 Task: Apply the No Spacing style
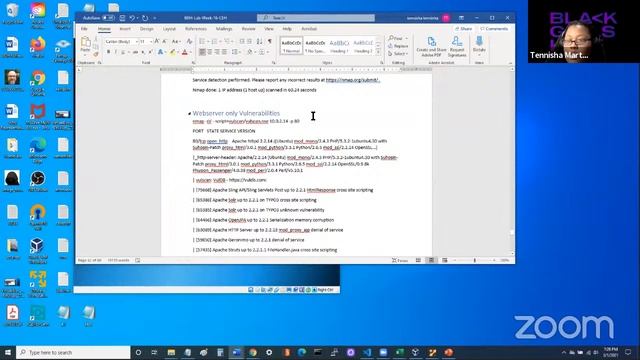315,46
